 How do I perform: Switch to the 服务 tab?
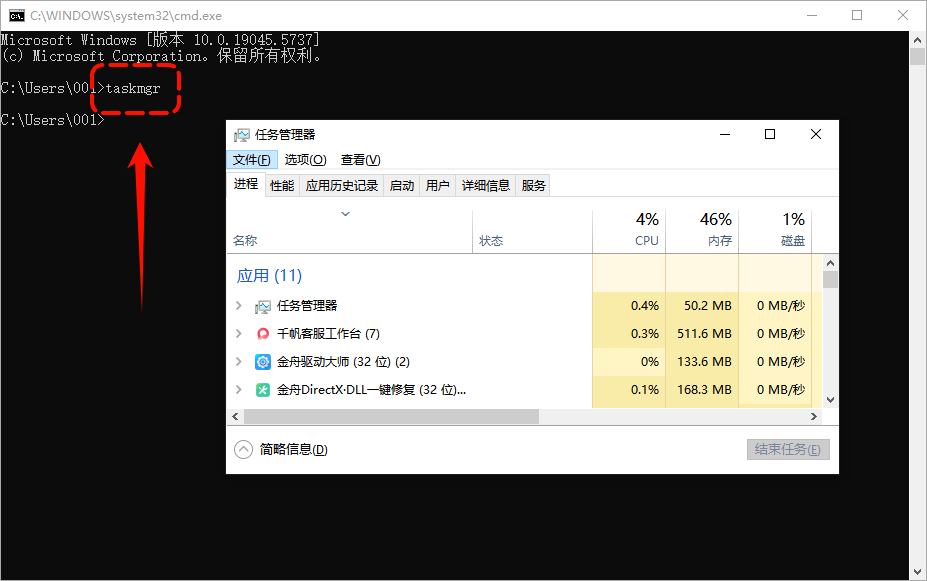click(x=533, y=186)
